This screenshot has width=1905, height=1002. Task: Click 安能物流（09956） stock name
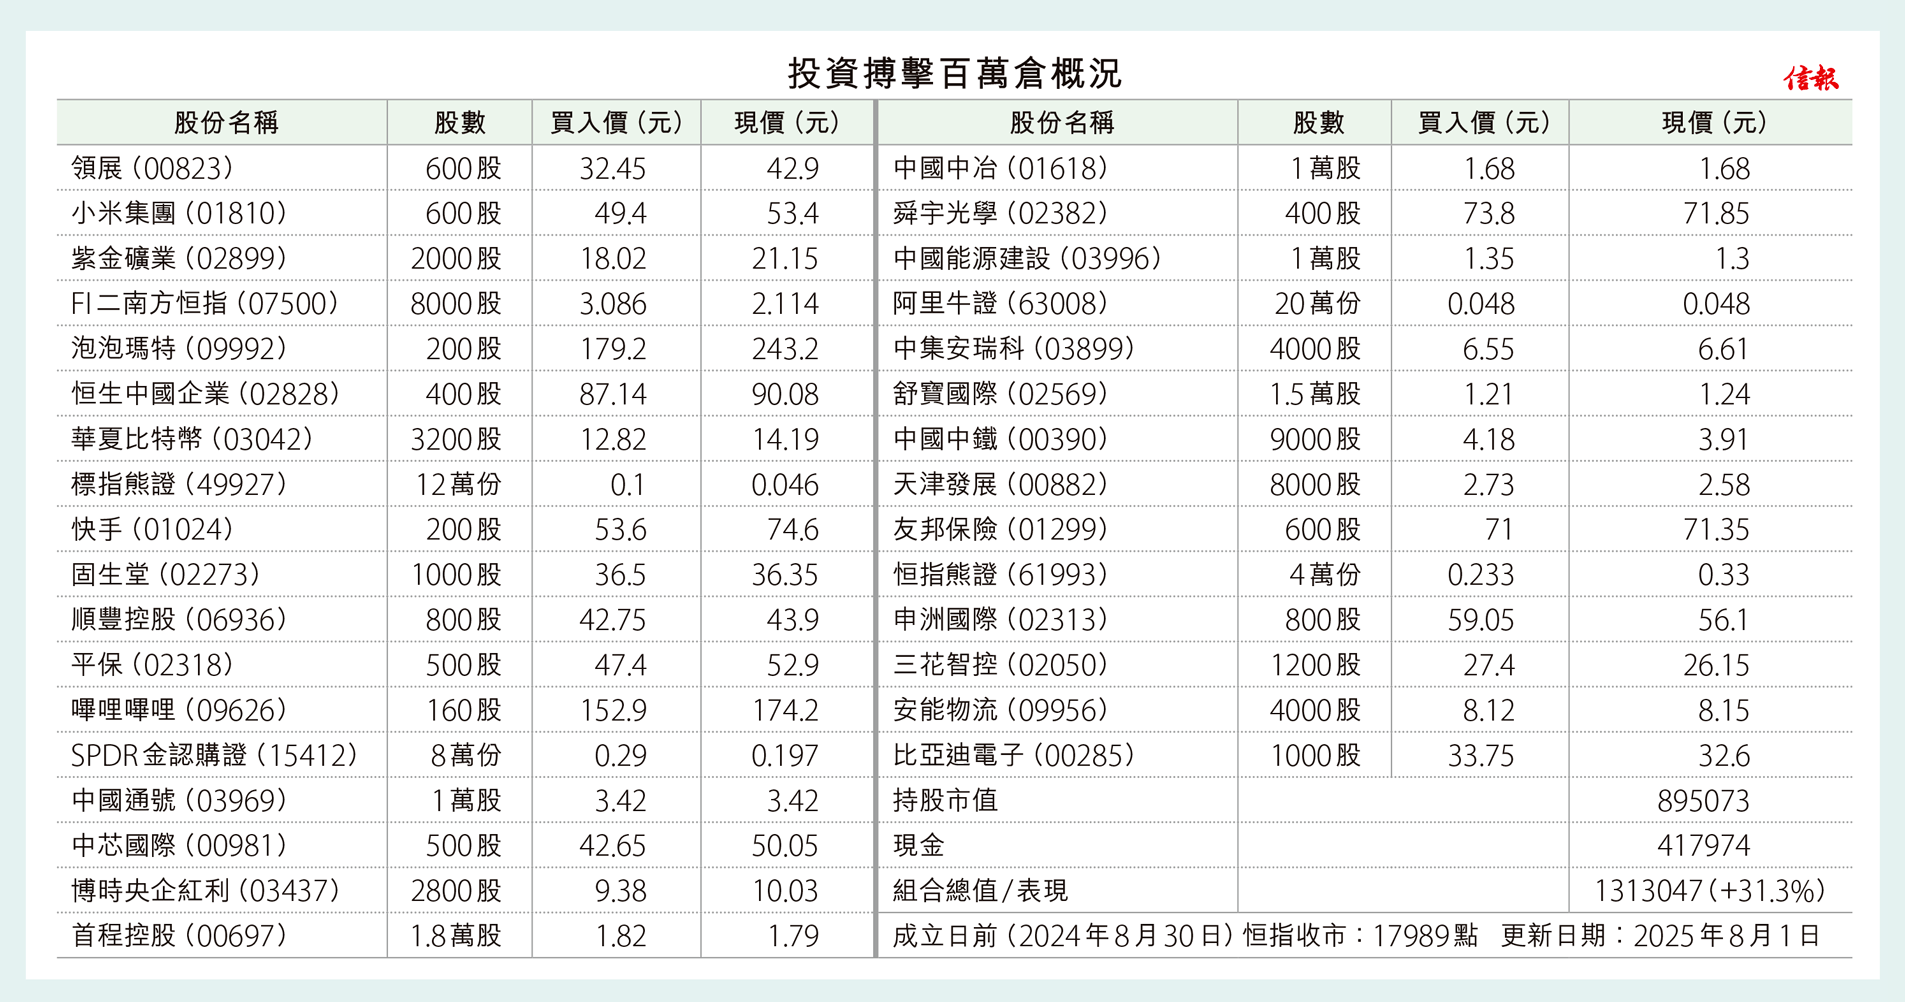(x=1000, y=710)
